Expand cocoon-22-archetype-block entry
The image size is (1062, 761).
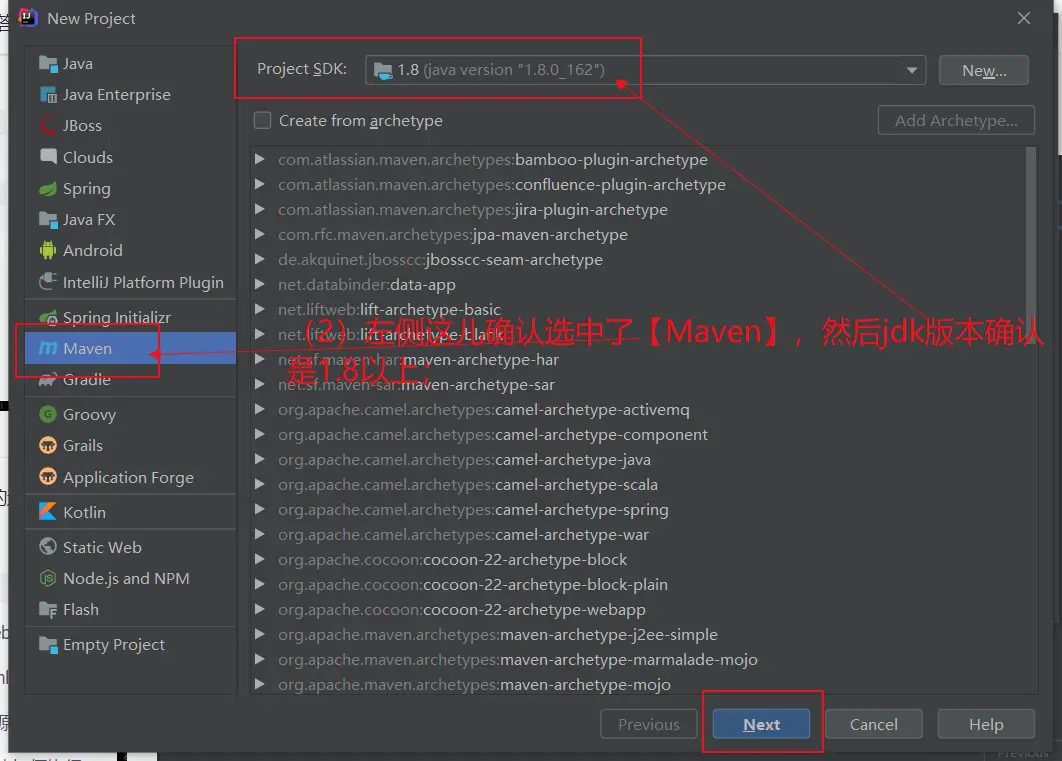point(259,559)
